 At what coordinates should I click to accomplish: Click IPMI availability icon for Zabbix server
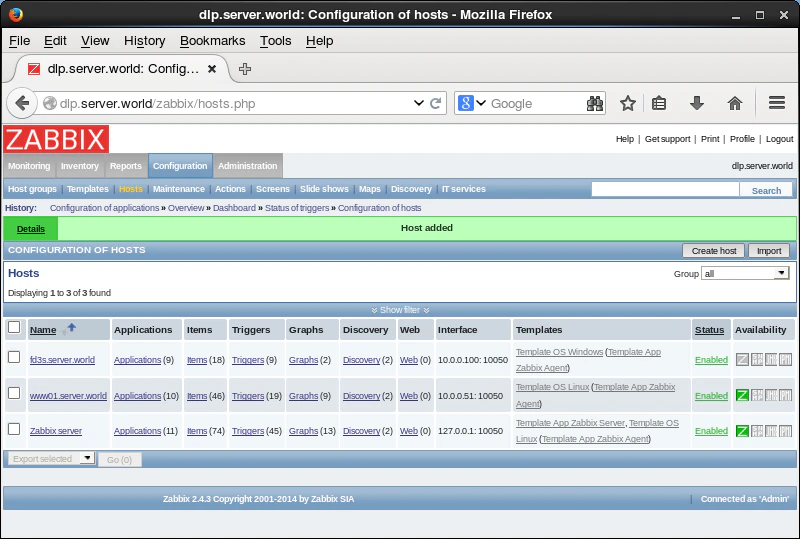(x=786, y=431)
